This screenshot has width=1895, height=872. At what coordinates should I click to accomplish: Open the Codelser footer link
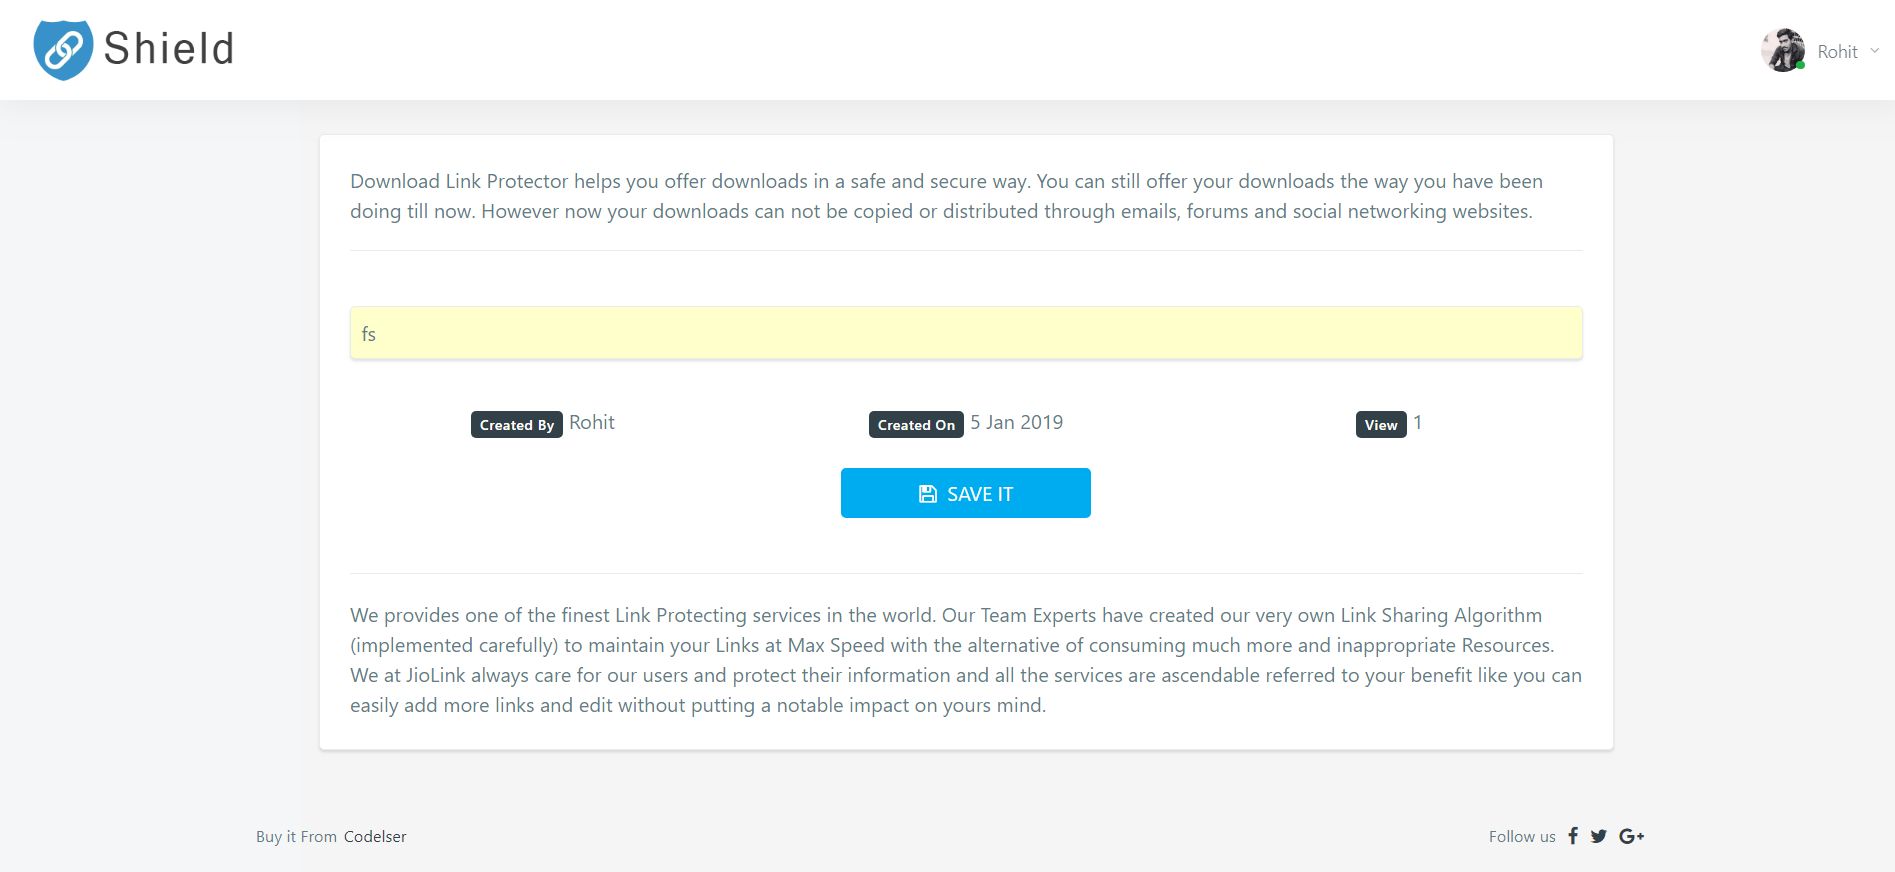pos(375,837)
